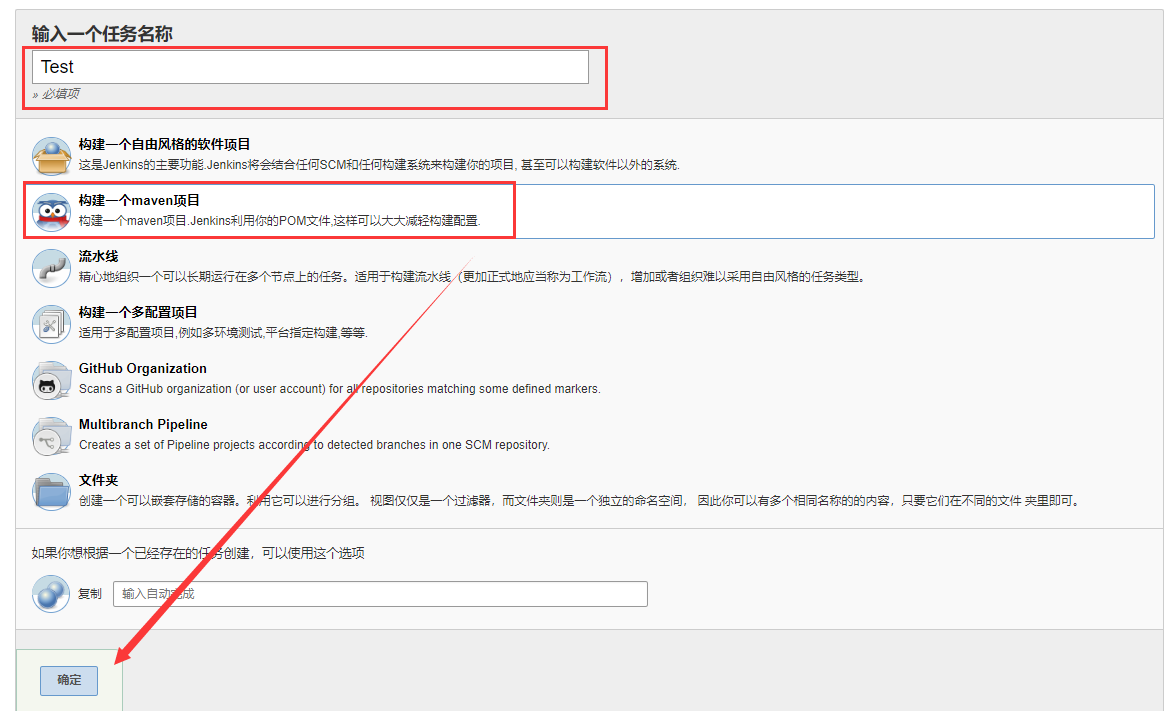Select the Multibranch Pipeline icon
1170x711 pixels.
(51, 435)
